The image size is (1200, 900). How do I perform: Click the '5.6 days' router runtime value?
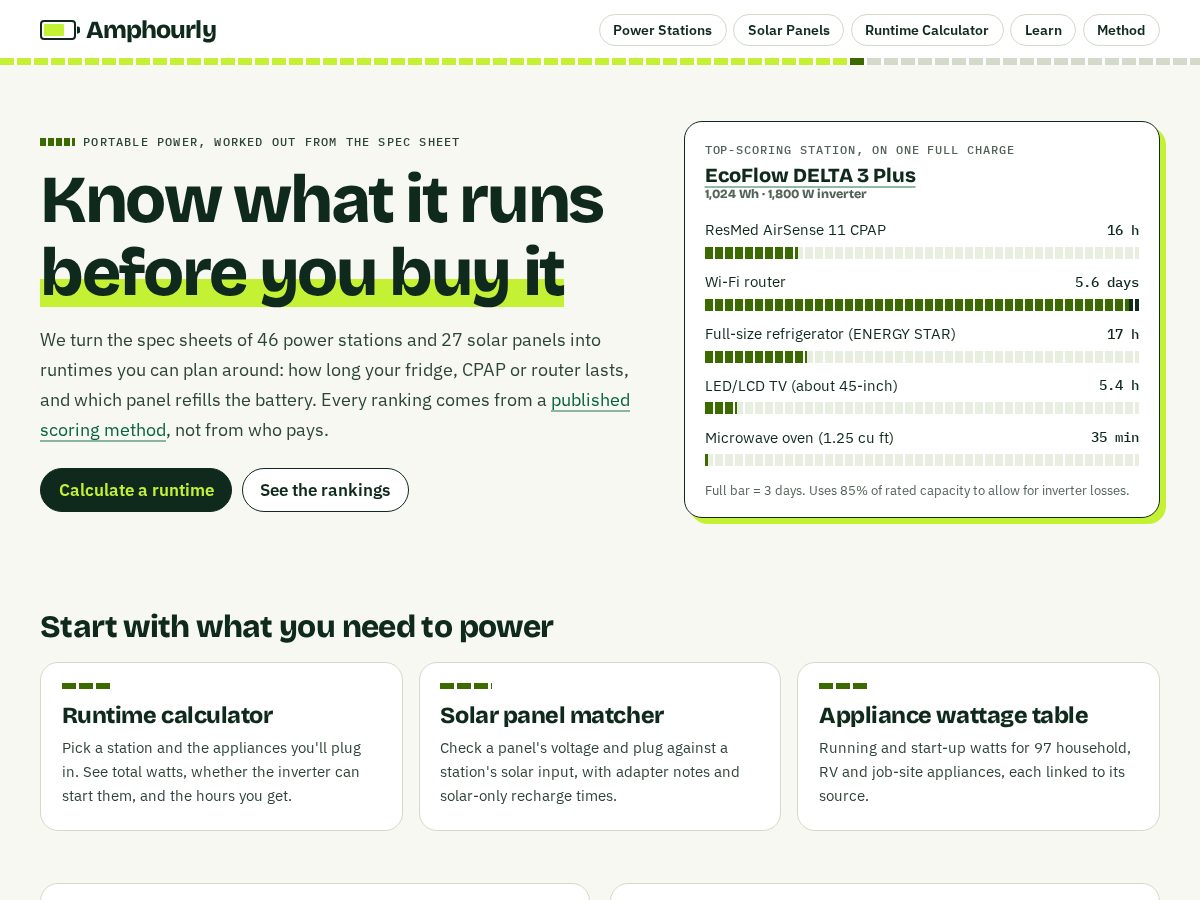click(x=1107, y=282)
